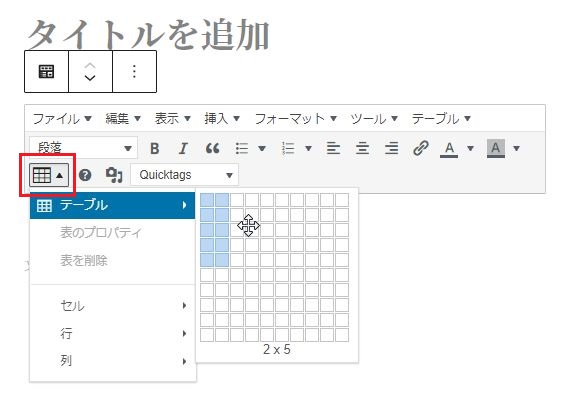Open the フォーマット menu

(x=295, y=119)
